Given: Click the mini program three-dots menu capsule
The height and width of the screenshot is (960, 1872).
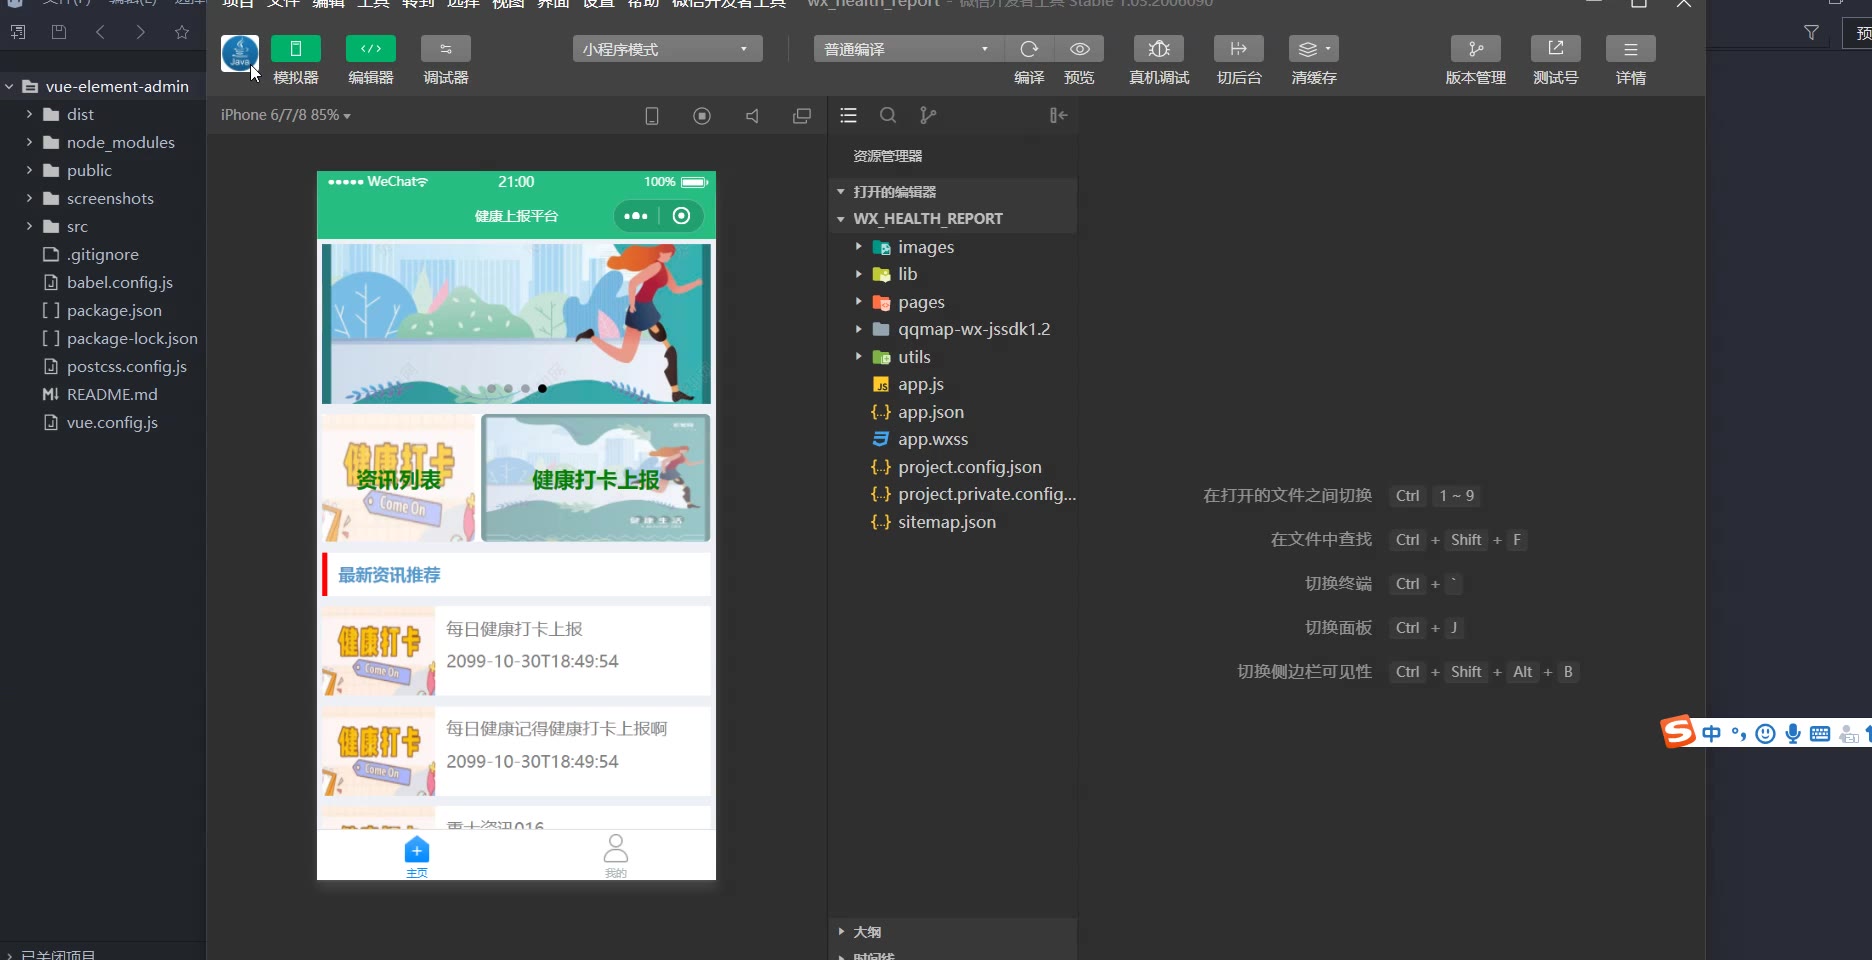Looking at the screenshot, I should point(636,216).
